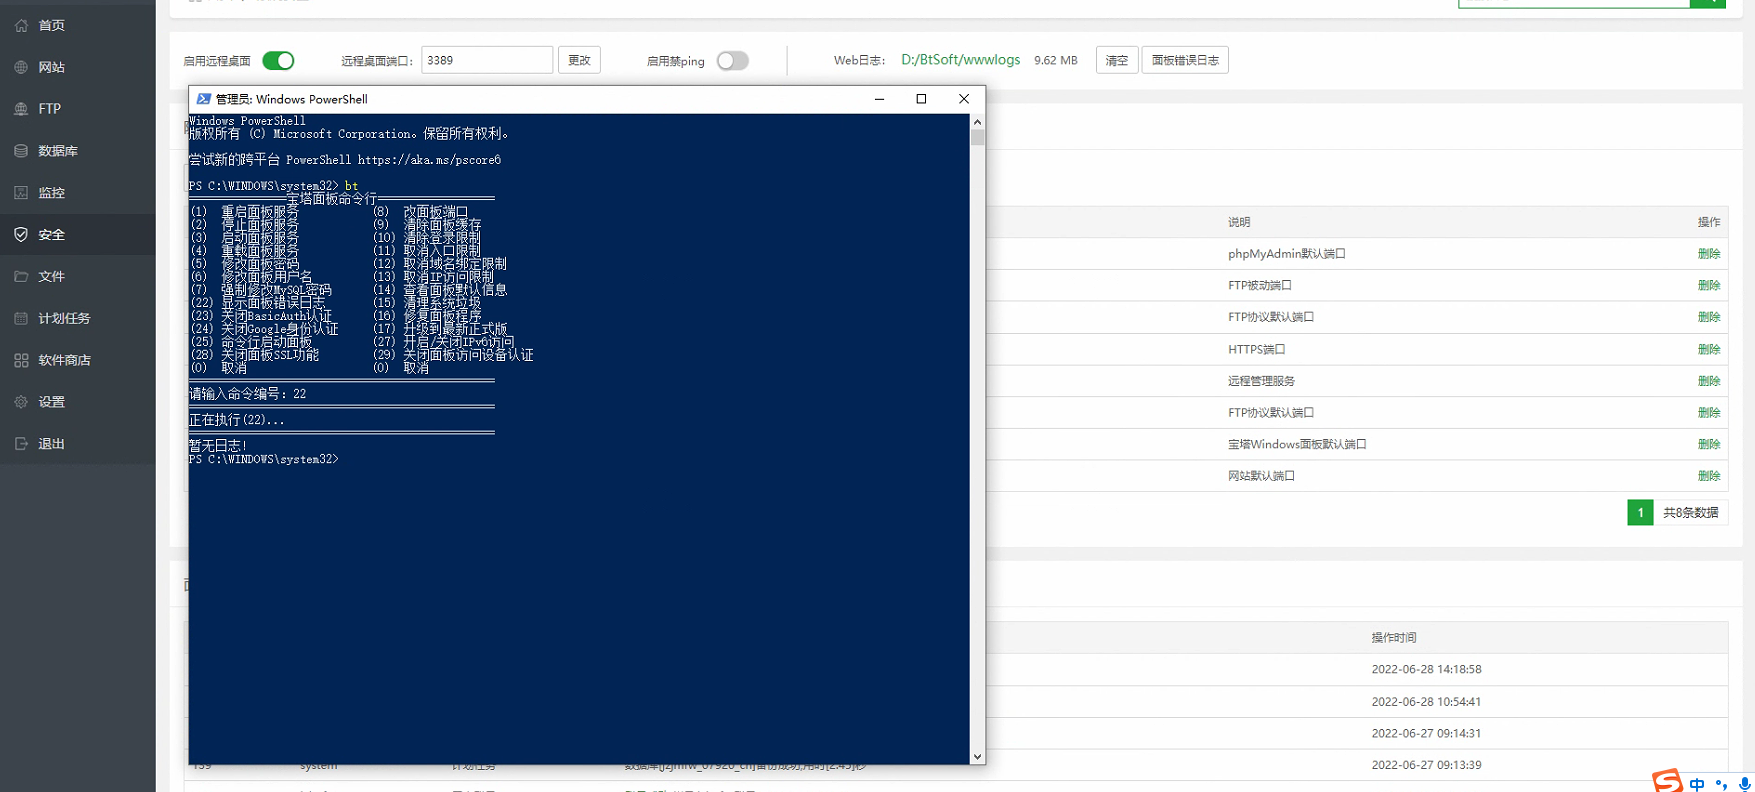Click PowerShell scrollbar down arrow
The image size is (1755, 792).
(977, 757)
